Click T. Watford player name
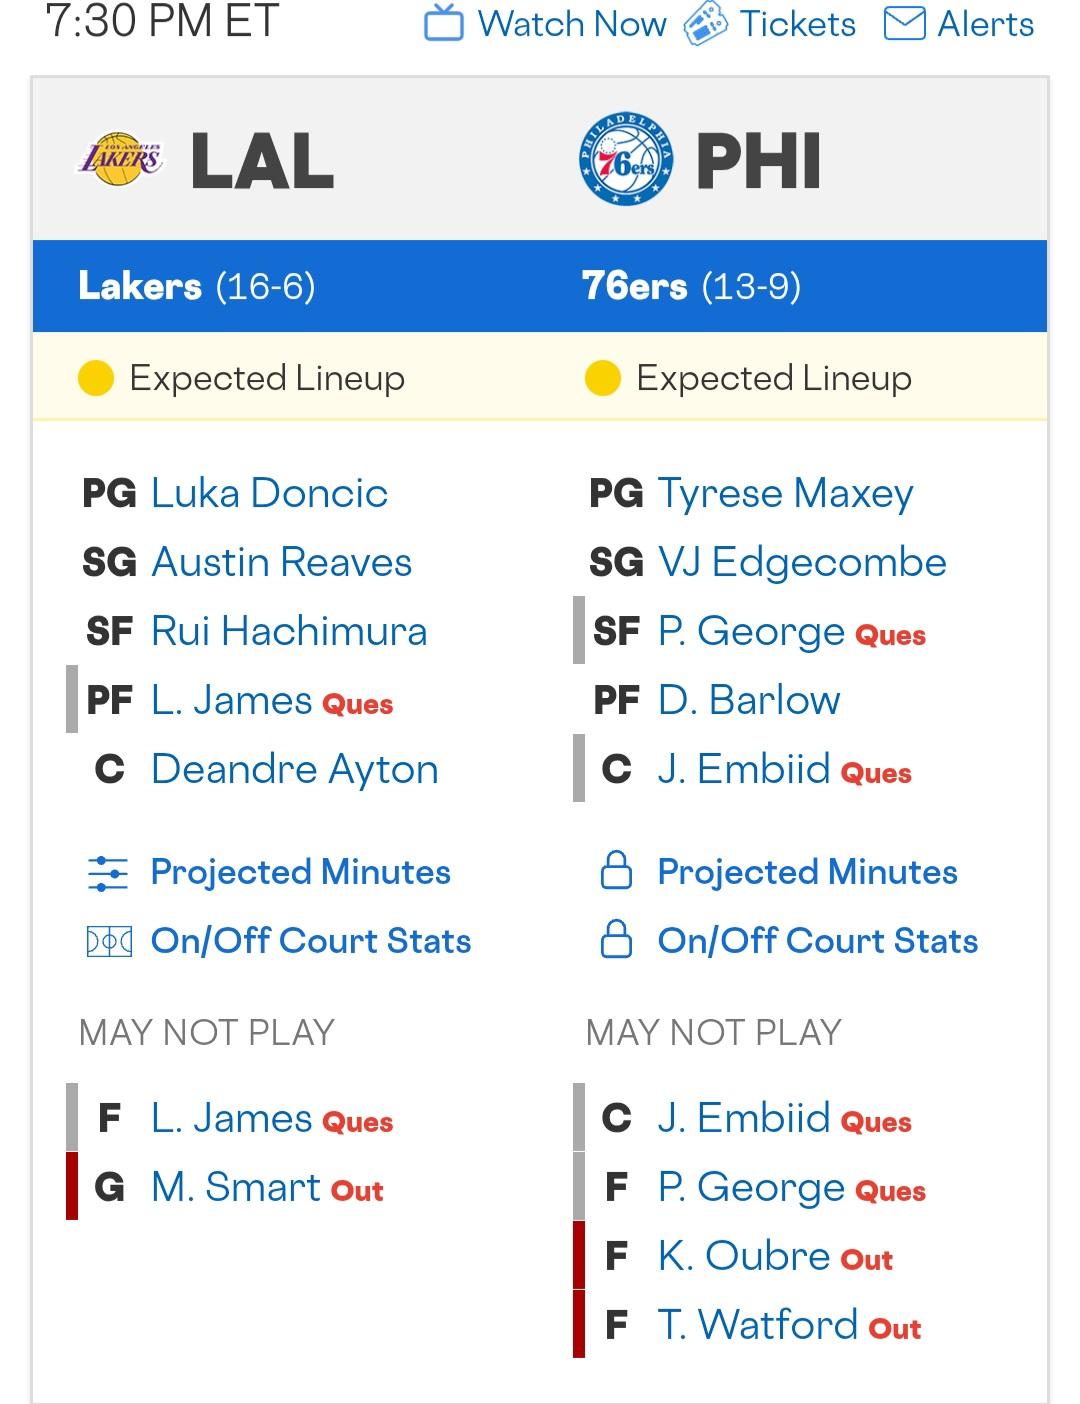 [757, 1325]
